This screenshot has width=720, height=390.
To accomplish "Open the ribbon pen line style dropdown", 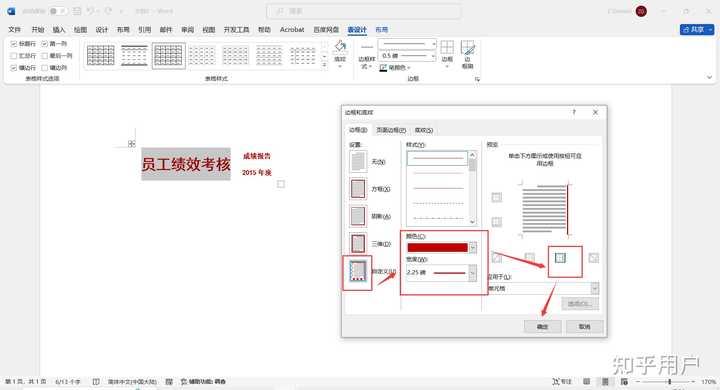I will click(x=433, y=44).
